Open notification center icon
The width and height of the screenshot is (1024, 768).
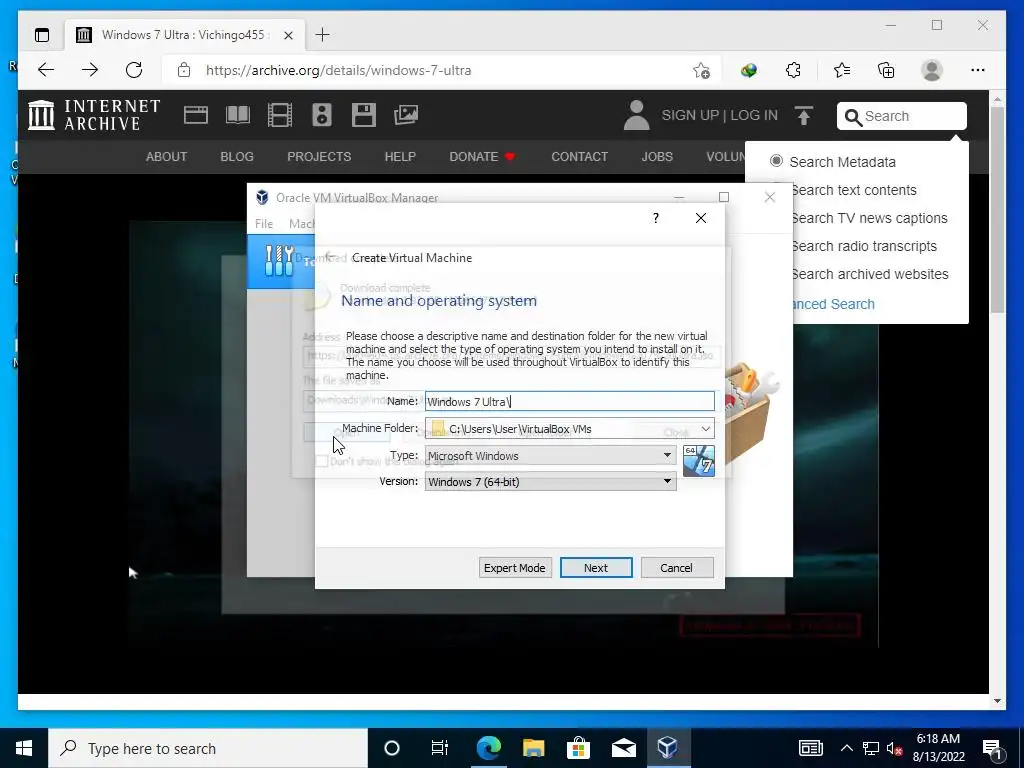tap(993, 749)
